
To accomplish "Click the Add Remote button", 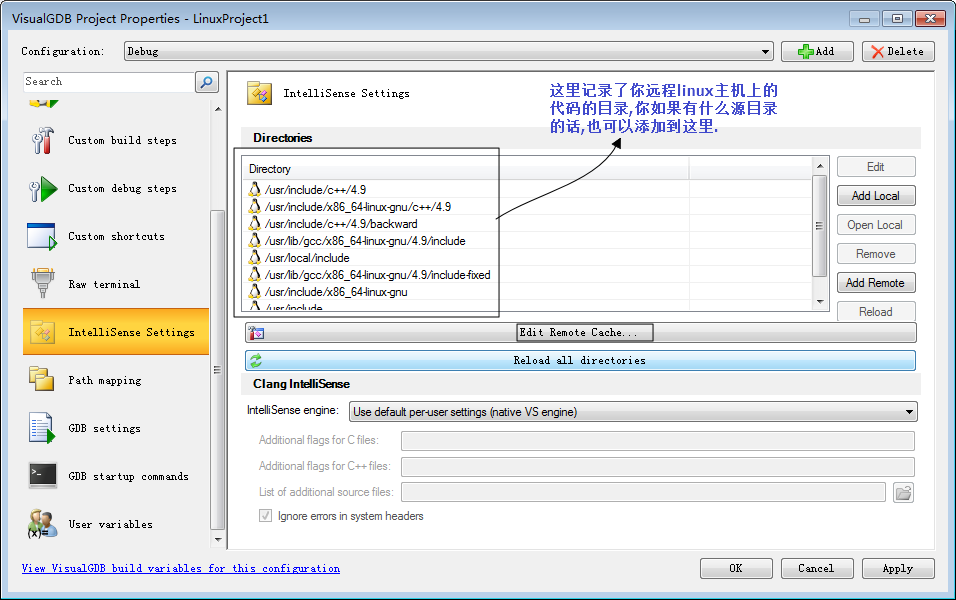I will [x=876, y=283].
